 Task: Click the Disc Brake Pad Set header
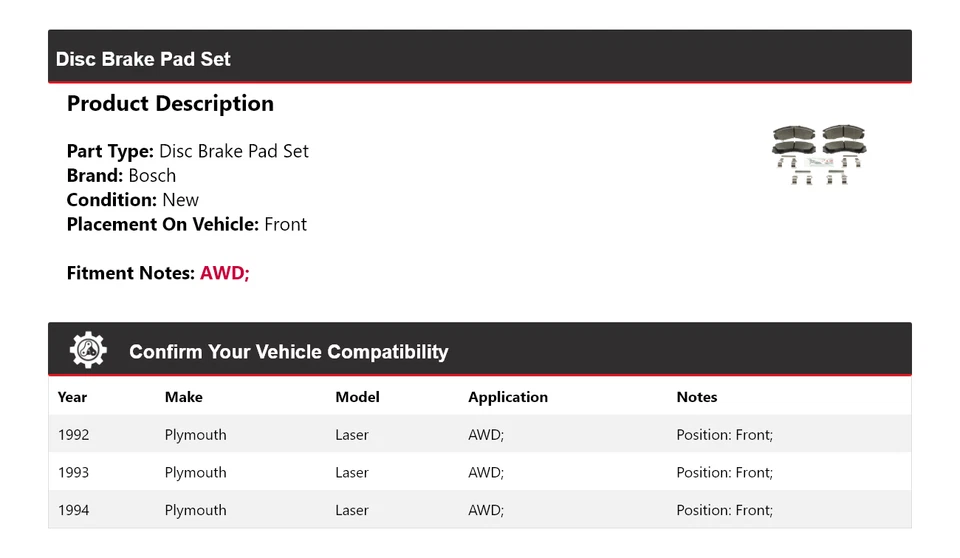coord(143,59)
